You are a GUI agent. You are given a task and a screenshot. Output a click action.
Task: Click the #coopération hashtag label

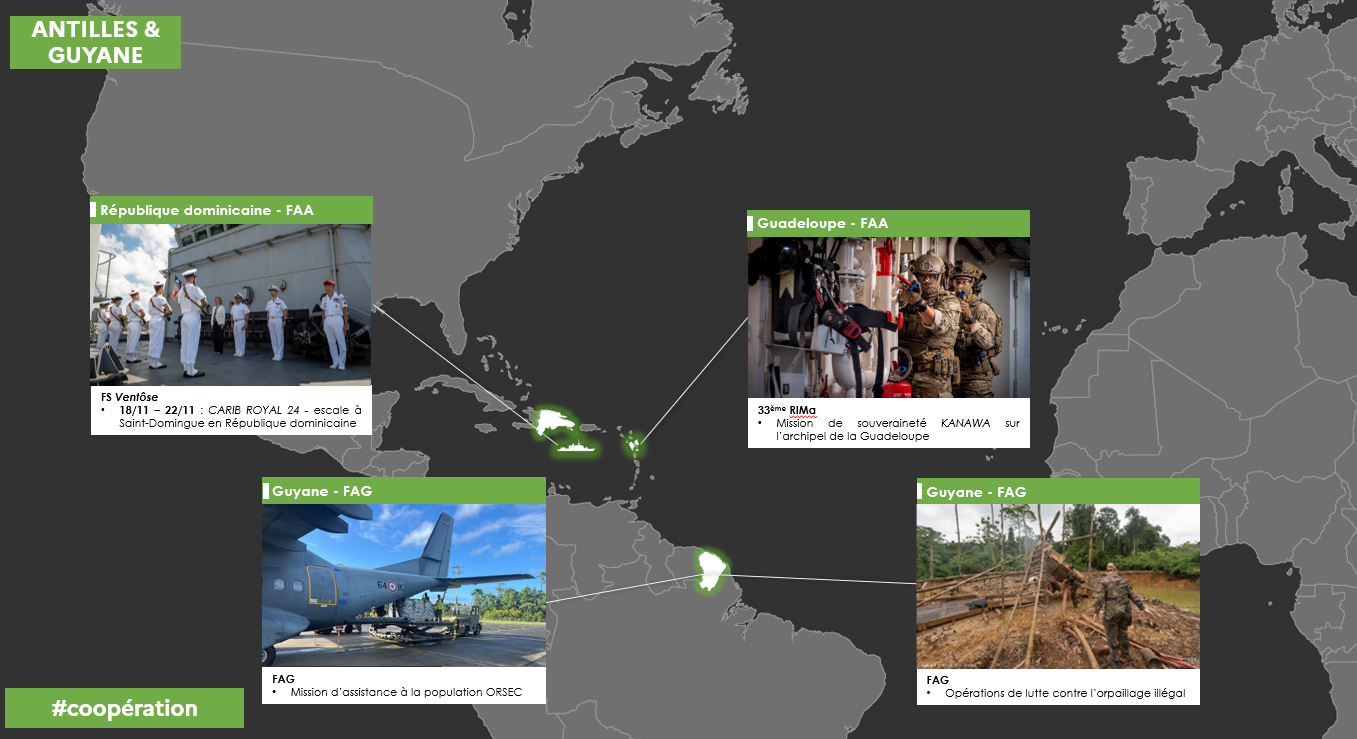coord(124,708)
